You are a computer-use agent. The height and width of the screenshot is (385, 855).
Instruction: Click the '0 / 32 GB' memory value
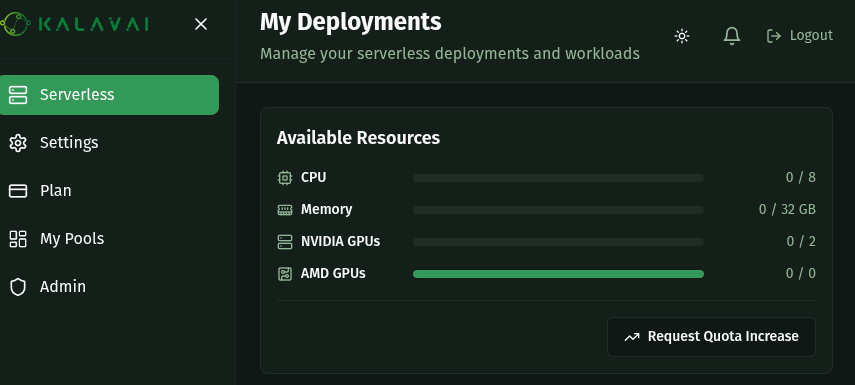(x=787, y=209)
